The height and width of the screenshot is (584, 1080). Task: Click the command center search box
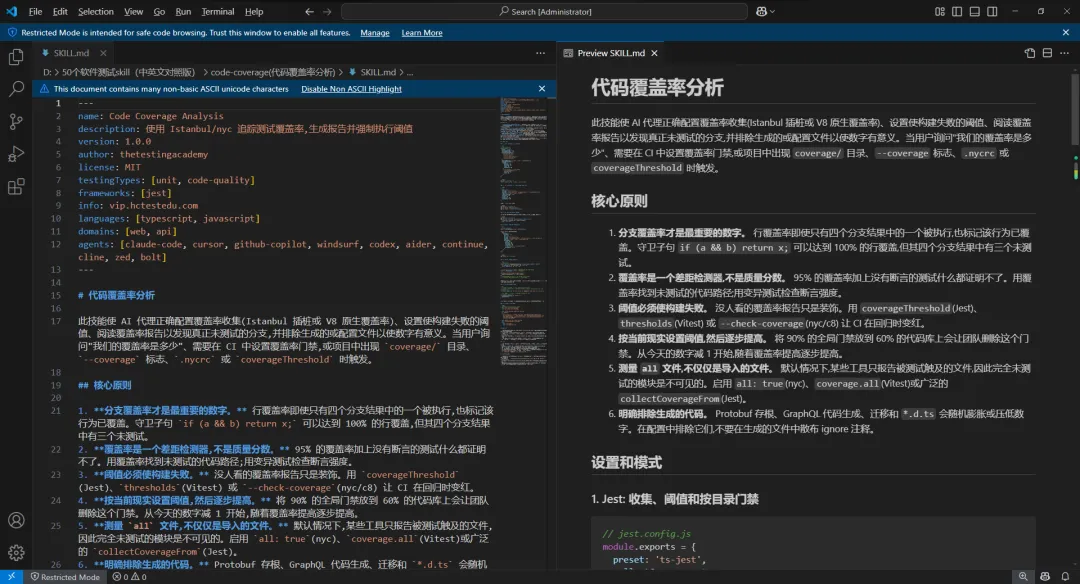click(544, 12)
